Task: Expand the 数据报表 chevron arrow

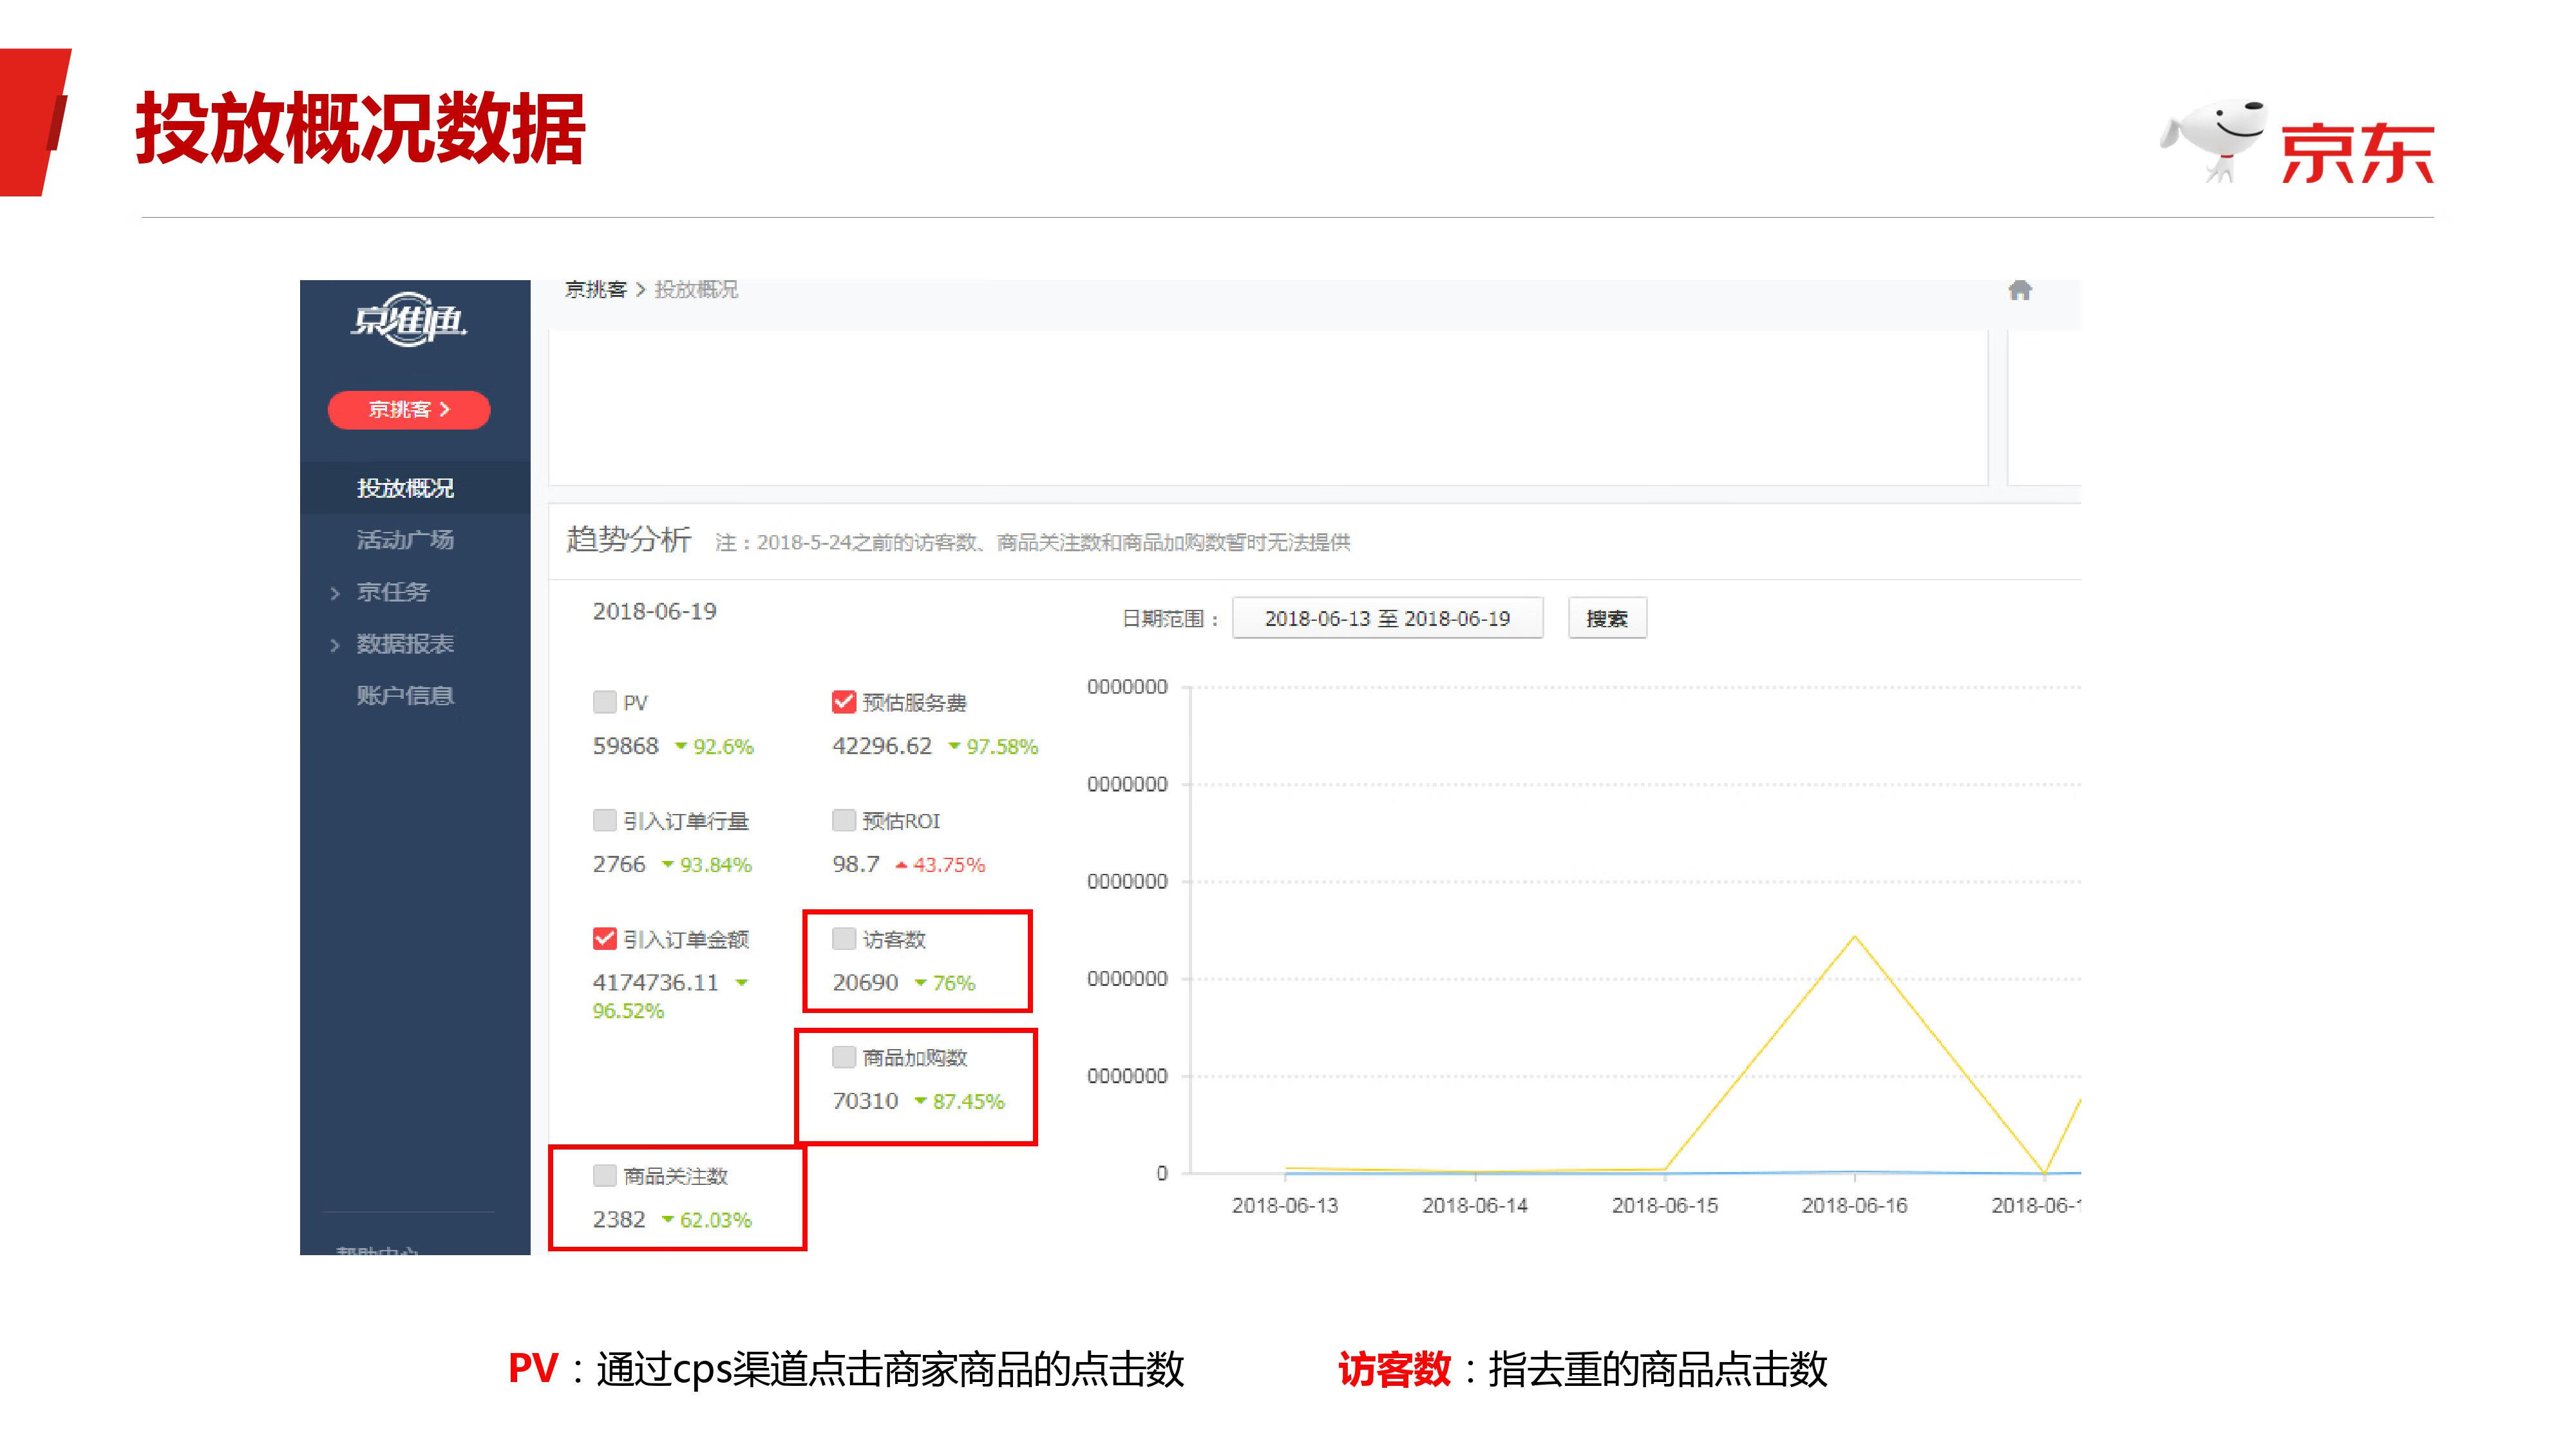Action: click(335, 645)
